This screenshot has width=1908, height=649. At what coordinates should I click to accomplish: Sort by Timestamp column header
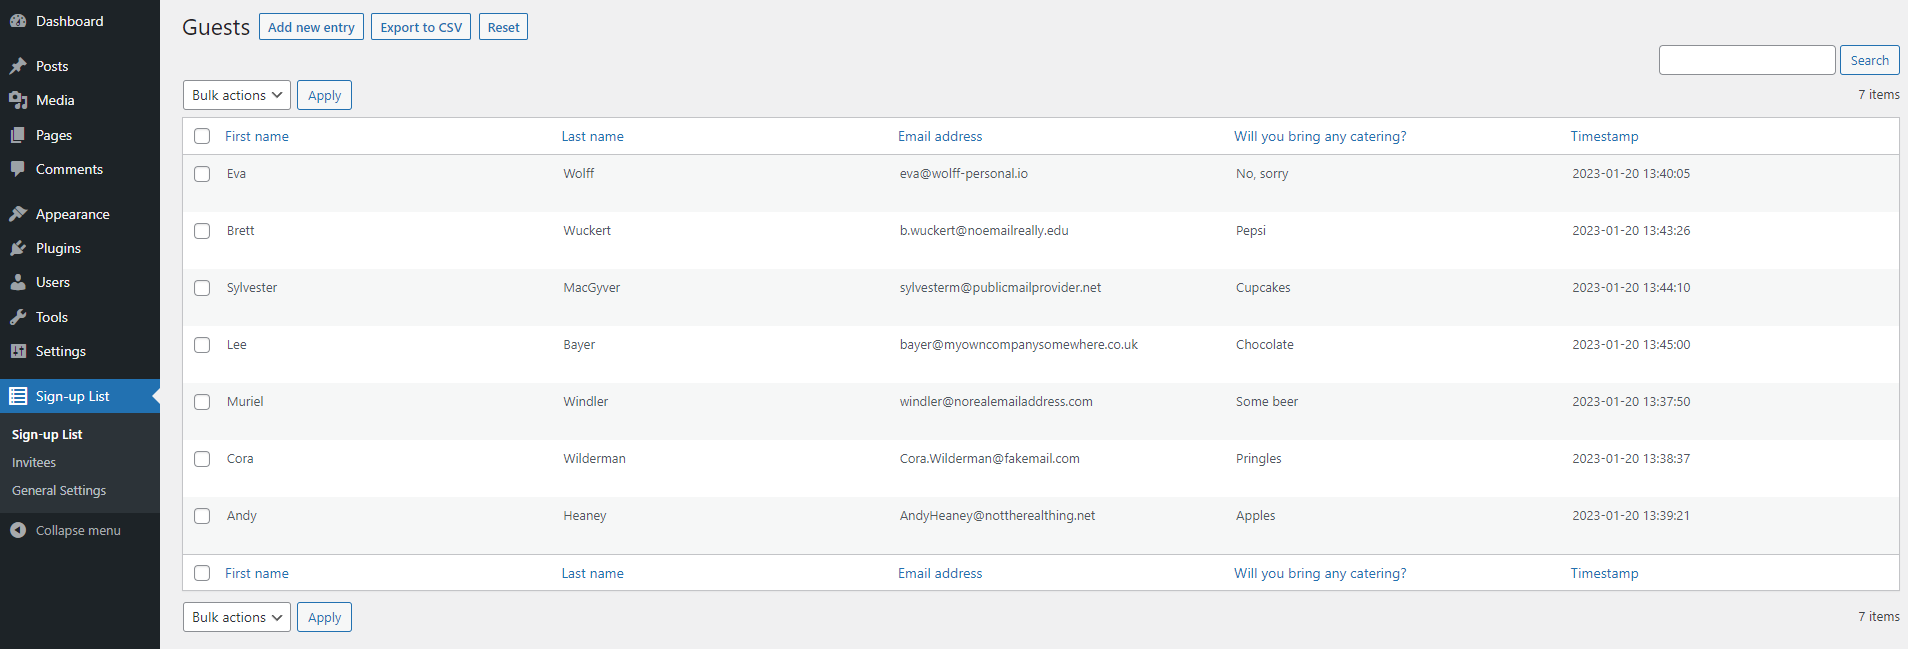(1603, 136)
